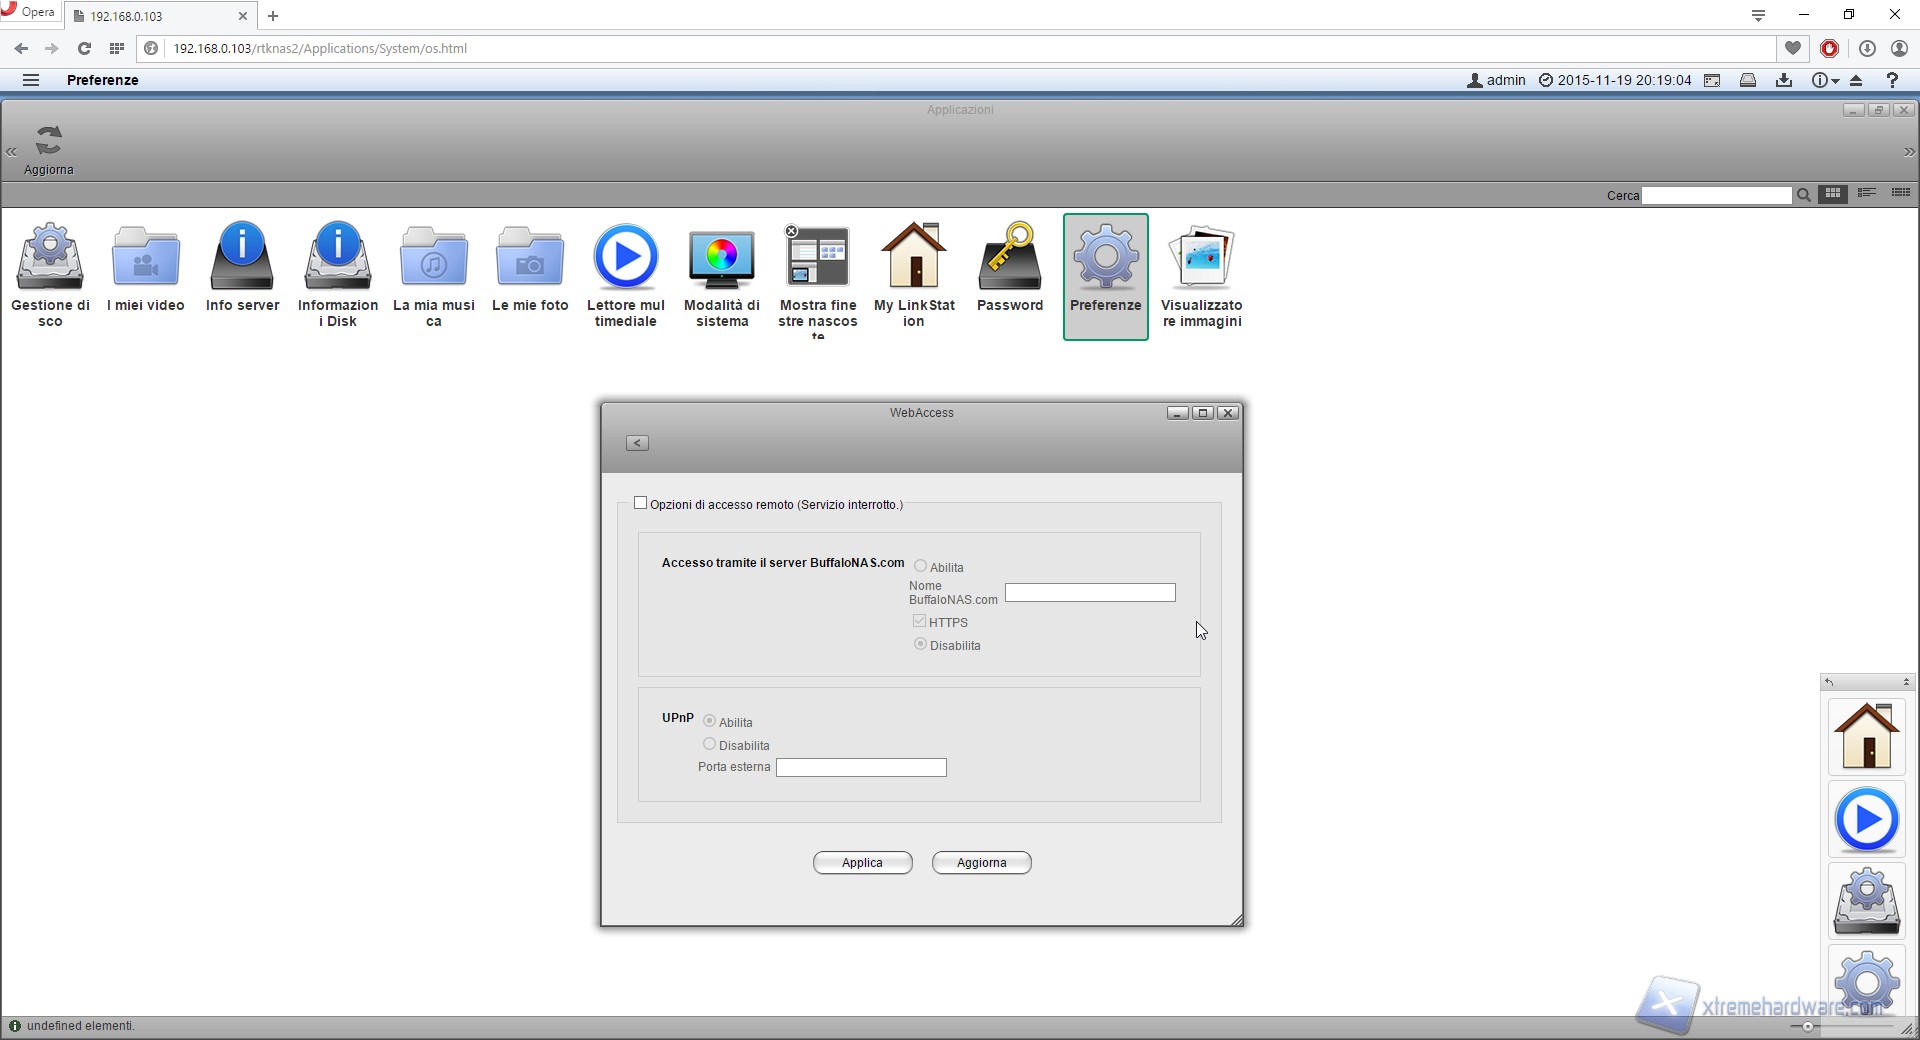The image size is (1920, 1040).
Task: Open La mia musica folder
Action: (433, 257)
